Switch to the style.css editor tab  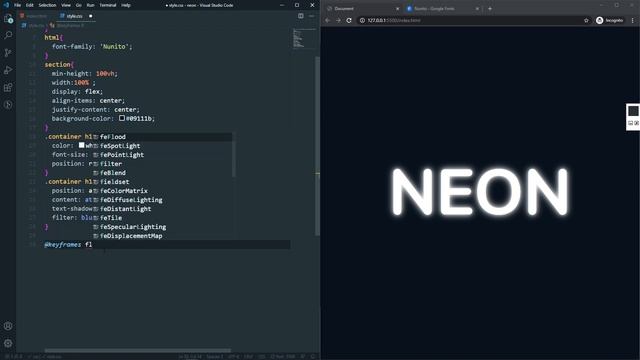74,16
